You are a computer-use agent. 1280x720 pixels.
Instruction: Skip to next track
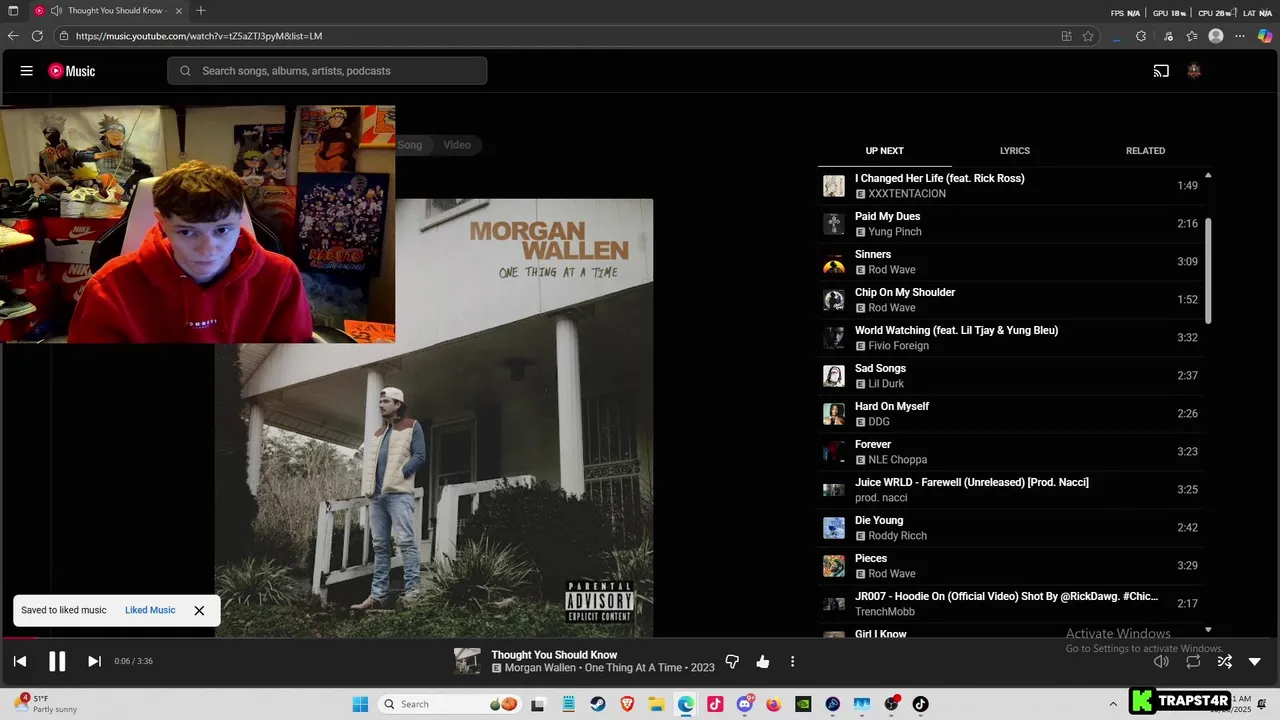tap(94, 661)
